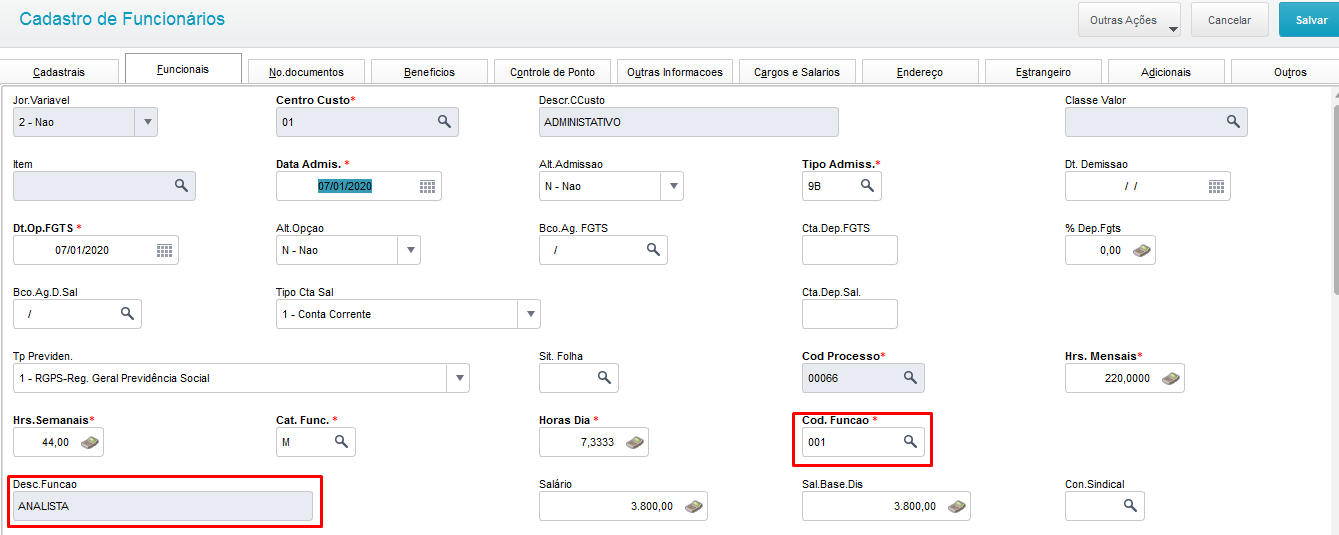Switch to Adicionais tab

tap(1166, 72)
